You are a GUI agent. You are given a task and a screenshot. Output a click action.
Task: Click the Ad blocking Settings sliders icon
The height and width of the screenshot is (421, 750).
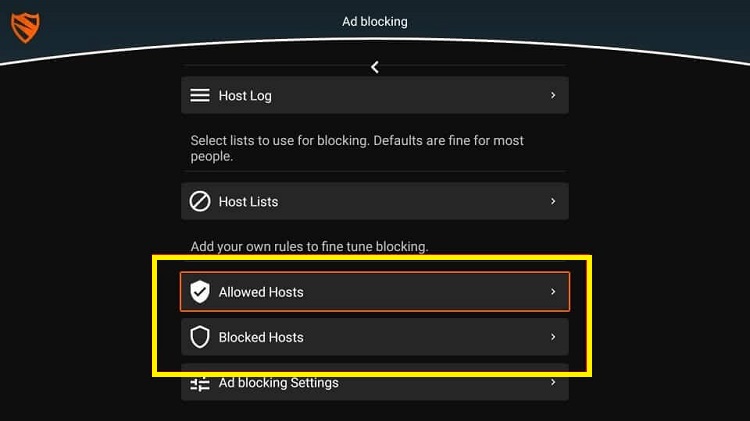pyautogui.click(x=200, y=384)
